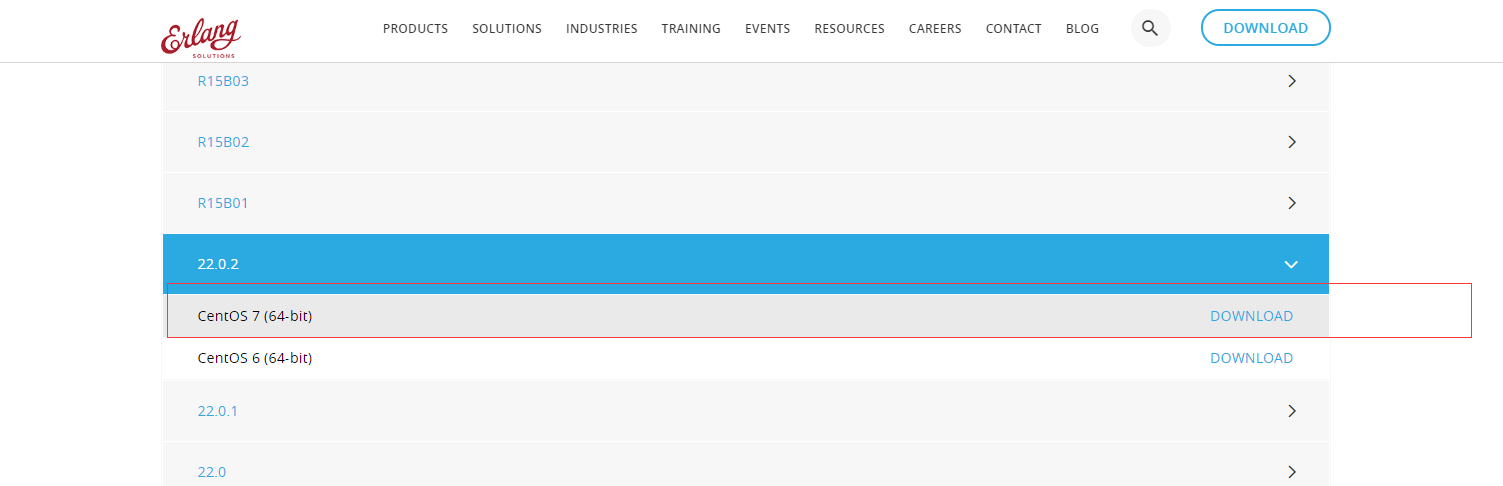Open the Products menu
The image size is (1503, 486).
coord(415,29)
